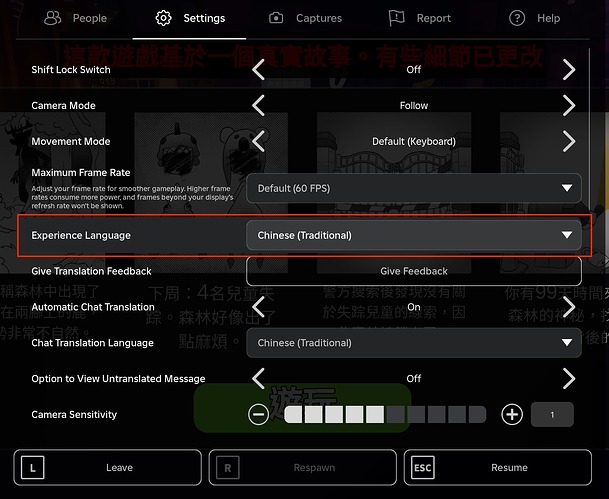Click the Automatic Chat Translation "On" value
Screen dimensions: 609x499
414,307
